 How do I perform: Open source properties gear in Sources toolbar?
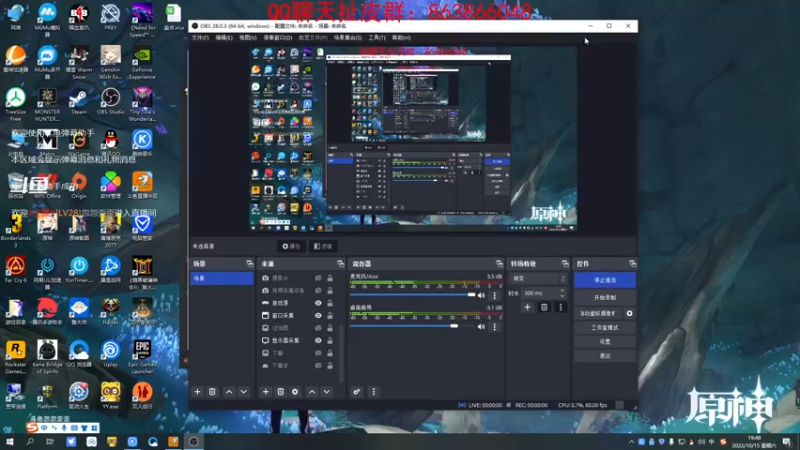point(295,392)
